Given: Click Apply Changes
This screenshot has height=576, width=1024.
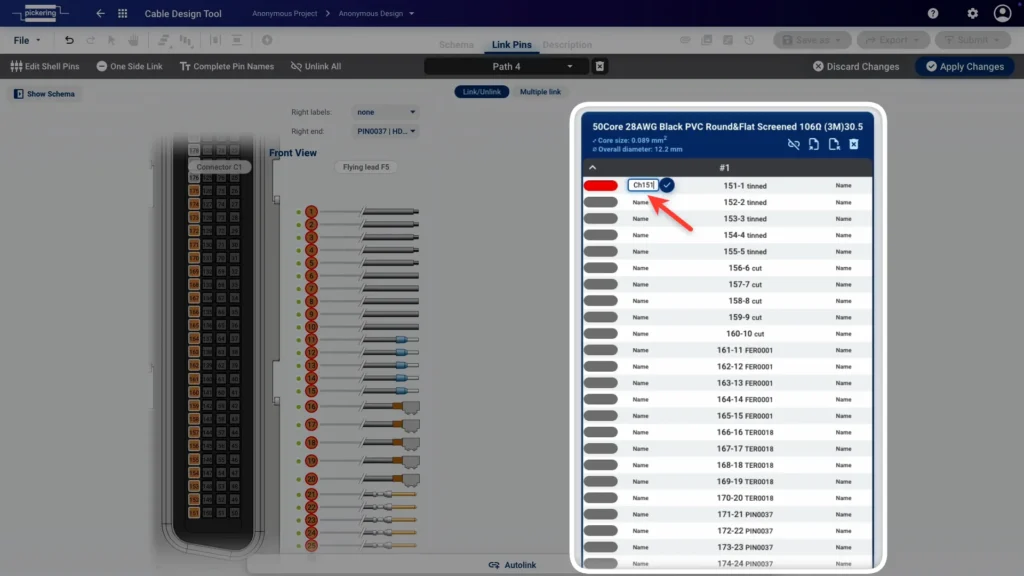Looking at the screenshot, I should (x=965, y=66).
